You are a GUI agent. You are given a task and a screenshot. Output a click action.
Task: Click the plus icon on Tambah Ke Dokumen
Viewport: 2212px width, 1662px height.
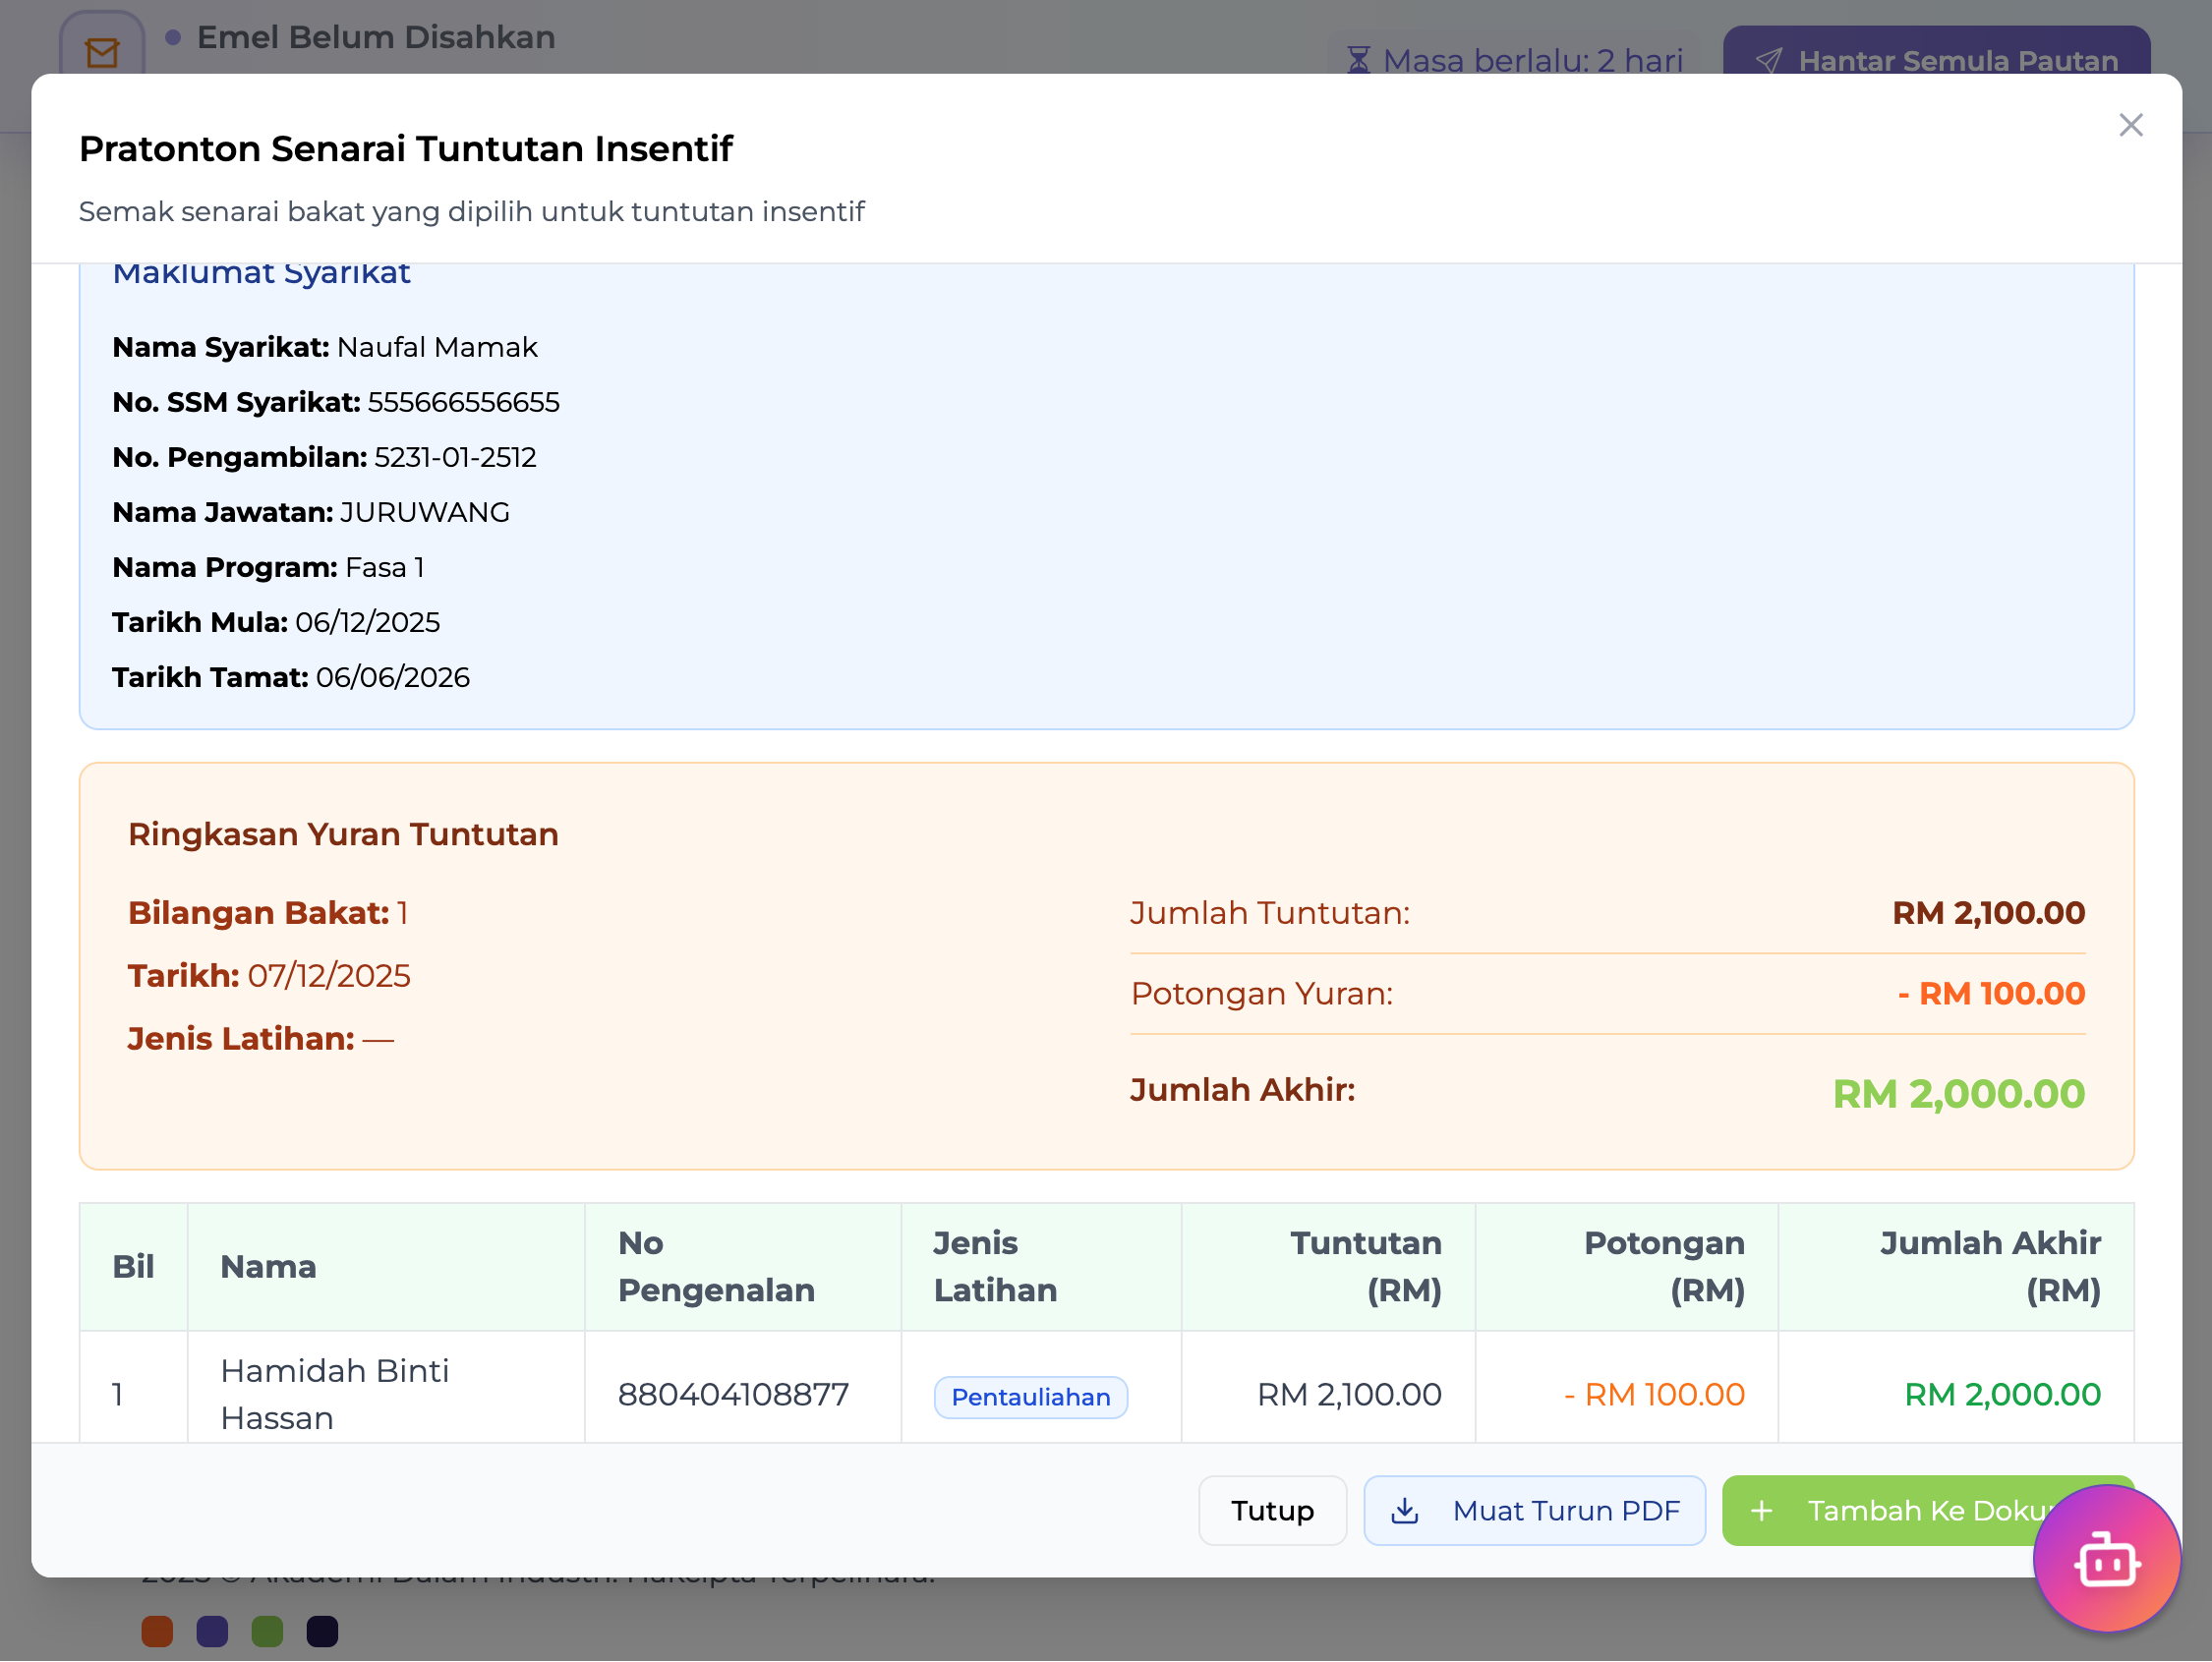pos(1762,1511)
